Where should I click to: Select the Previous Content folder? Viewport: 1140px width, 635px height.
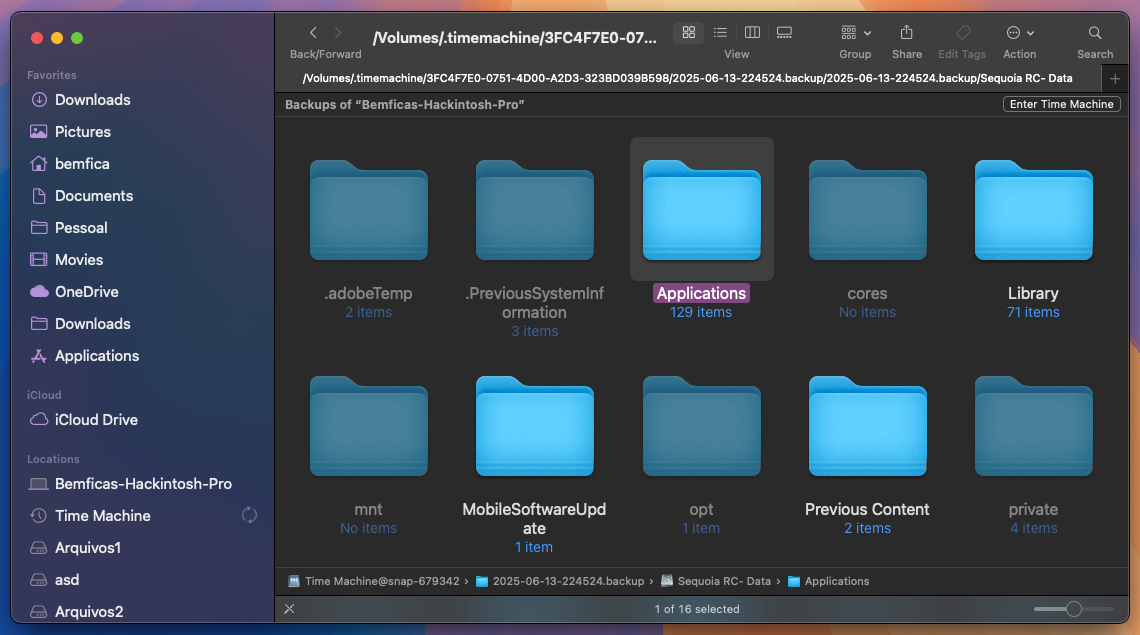click(x=867, y=428)
